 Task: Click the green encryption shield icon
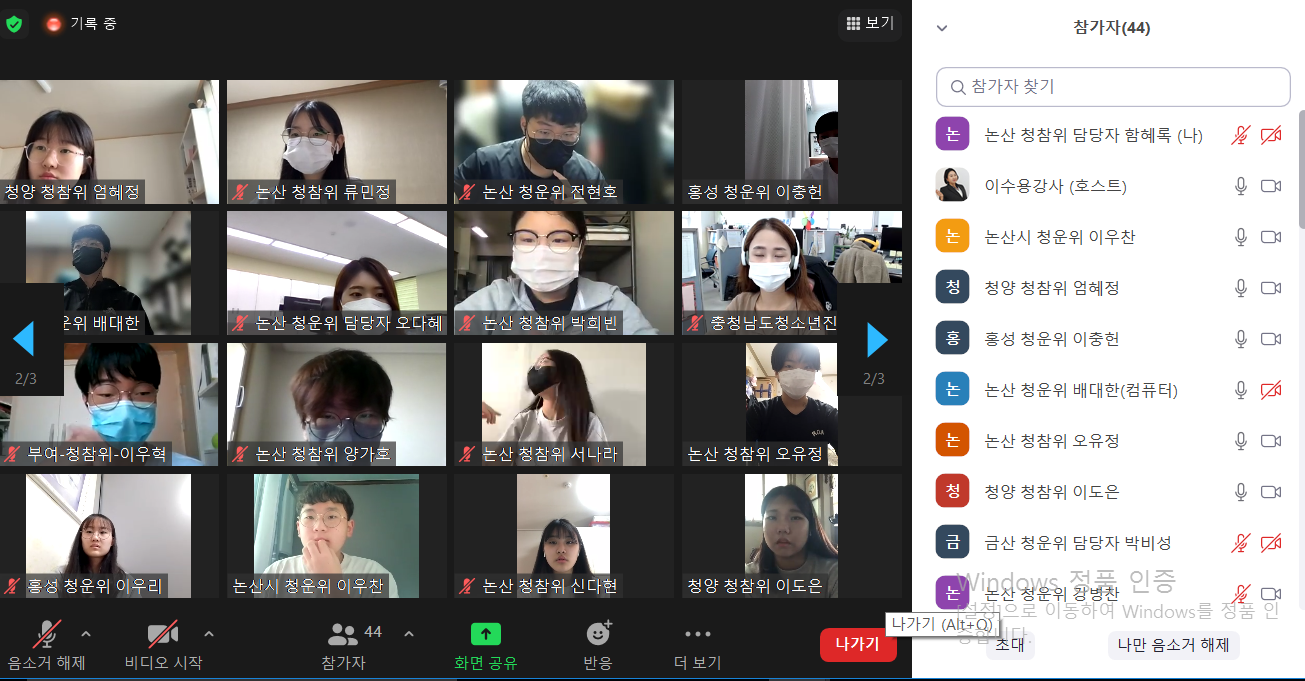[x=14, y=23]
